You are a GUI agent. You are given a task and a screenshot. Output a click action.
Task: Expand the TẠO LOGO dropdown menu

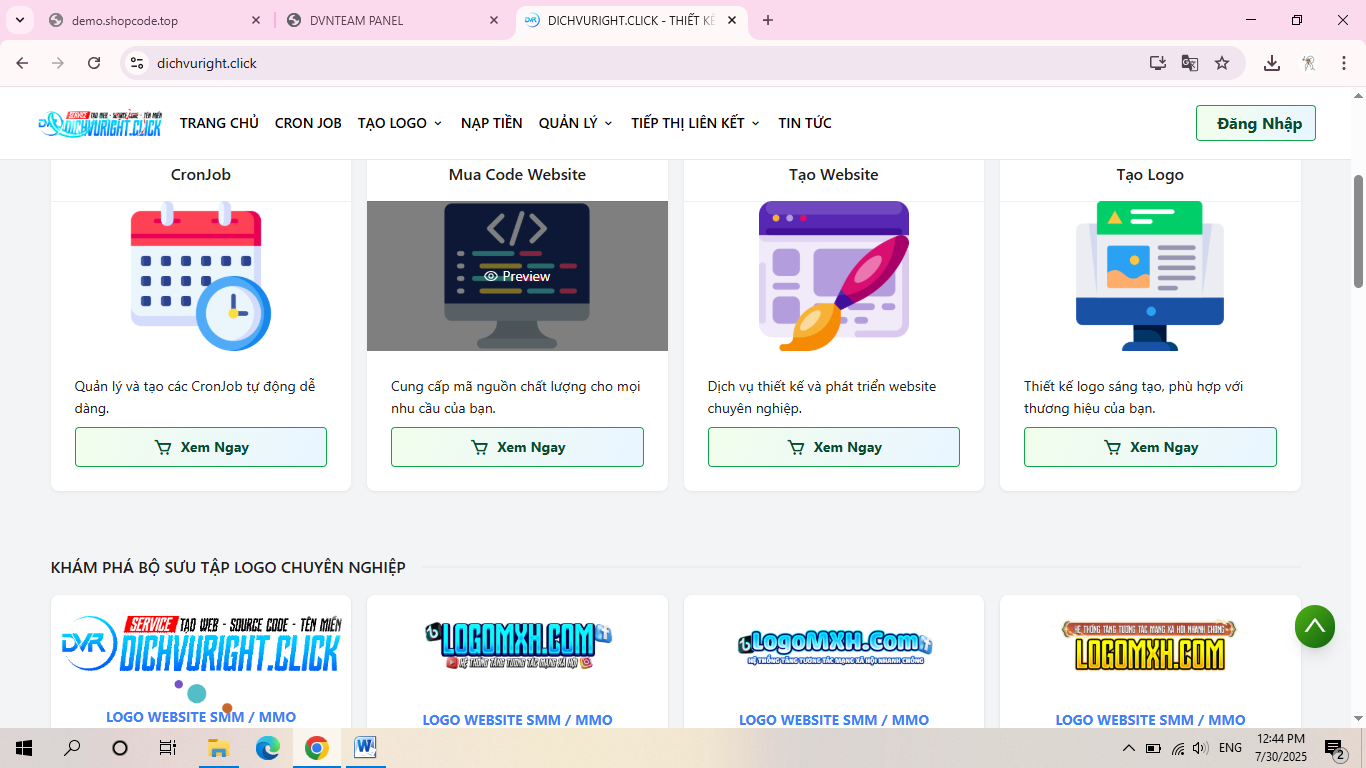(x=400, y=123)
